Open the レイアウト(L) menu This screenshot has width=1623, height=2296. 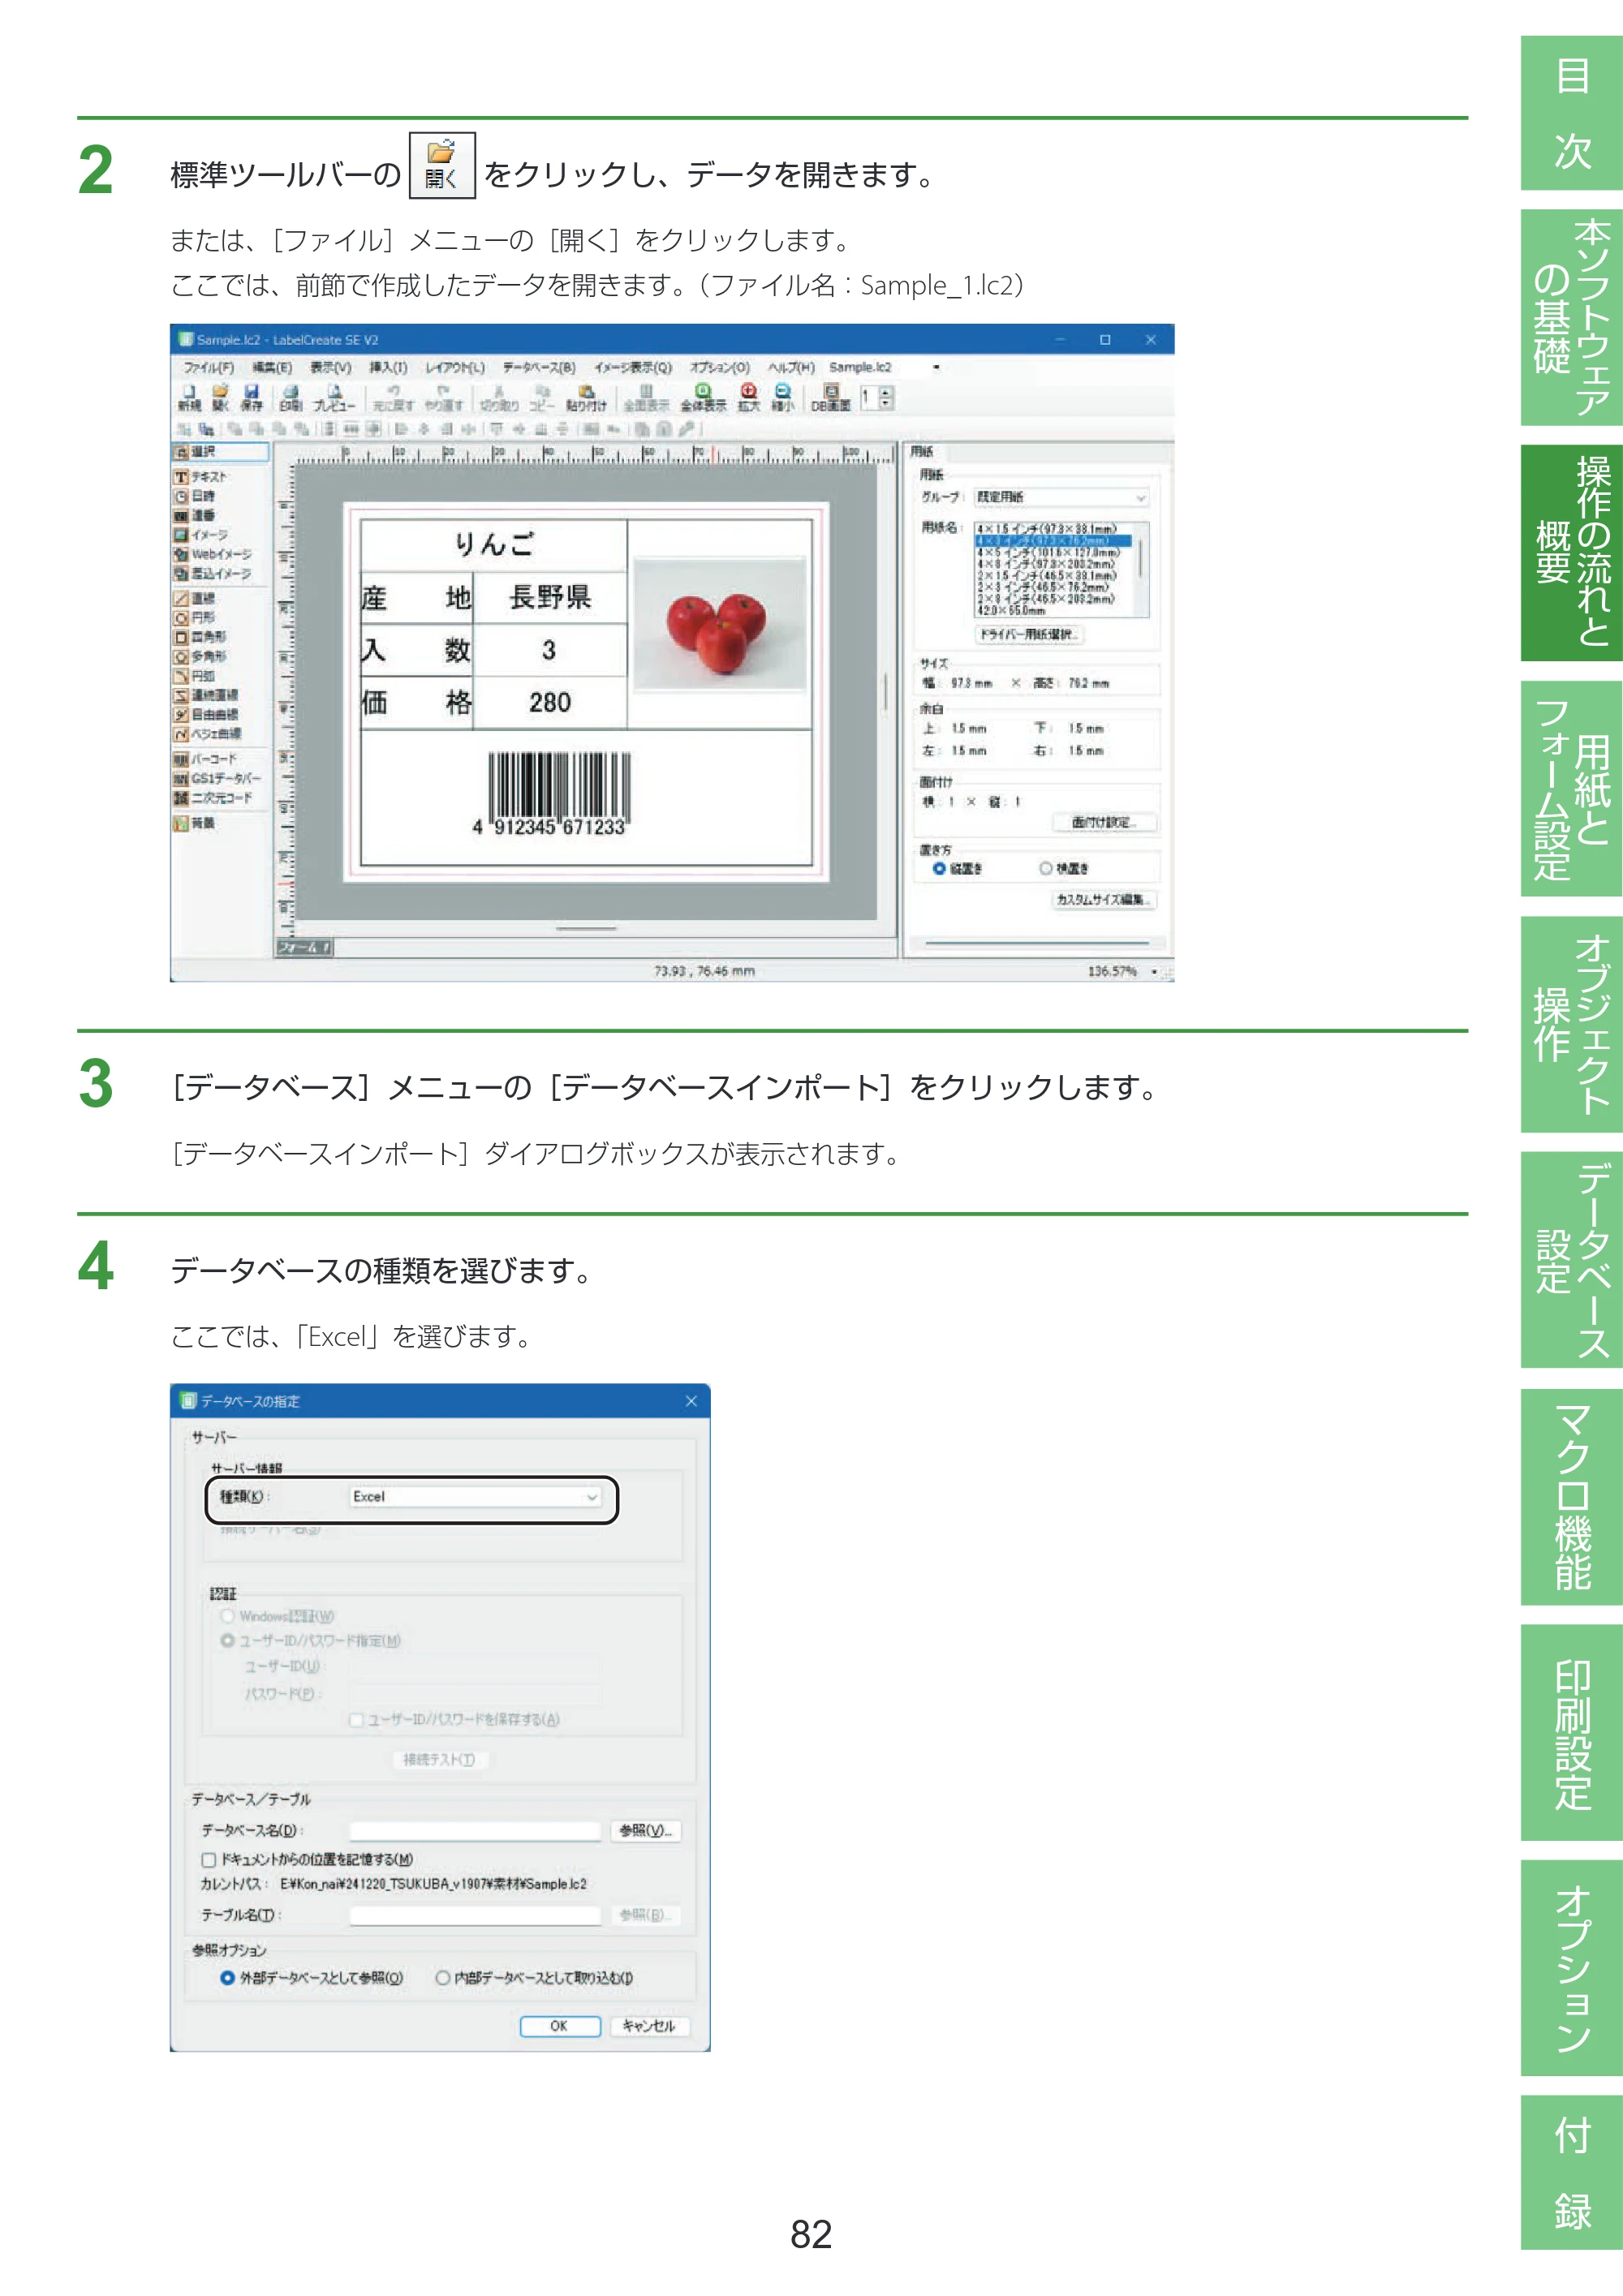click(455, 367)
